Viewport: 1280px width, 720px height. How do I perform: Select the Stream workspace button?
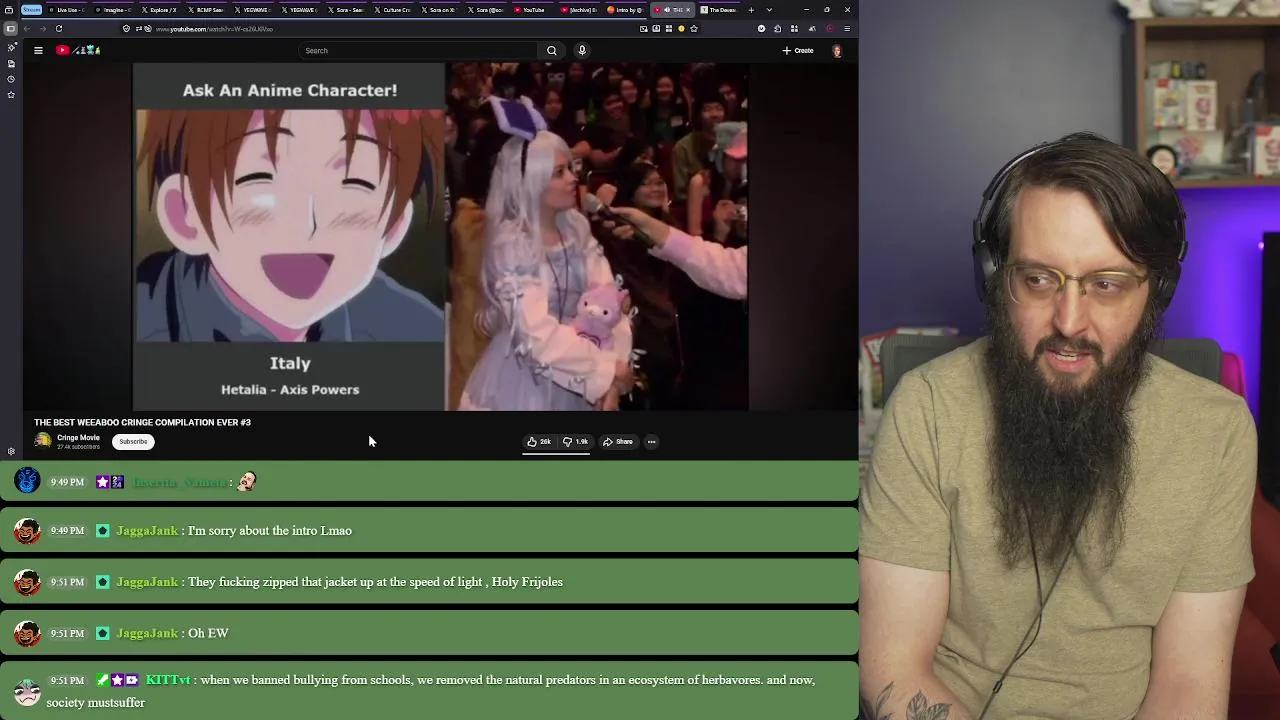31,10
